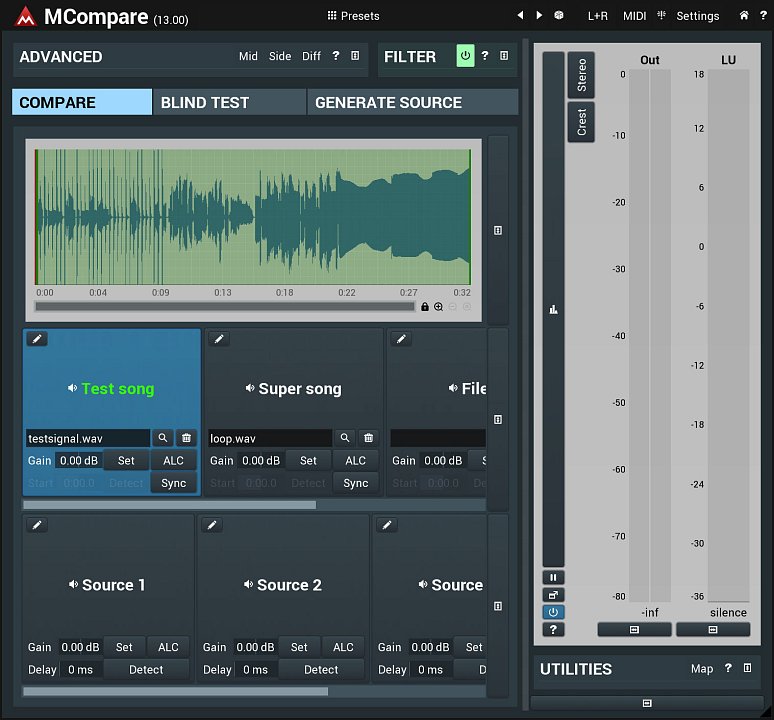
Task: Open the meter help question mark
Action: pos(553,630)
